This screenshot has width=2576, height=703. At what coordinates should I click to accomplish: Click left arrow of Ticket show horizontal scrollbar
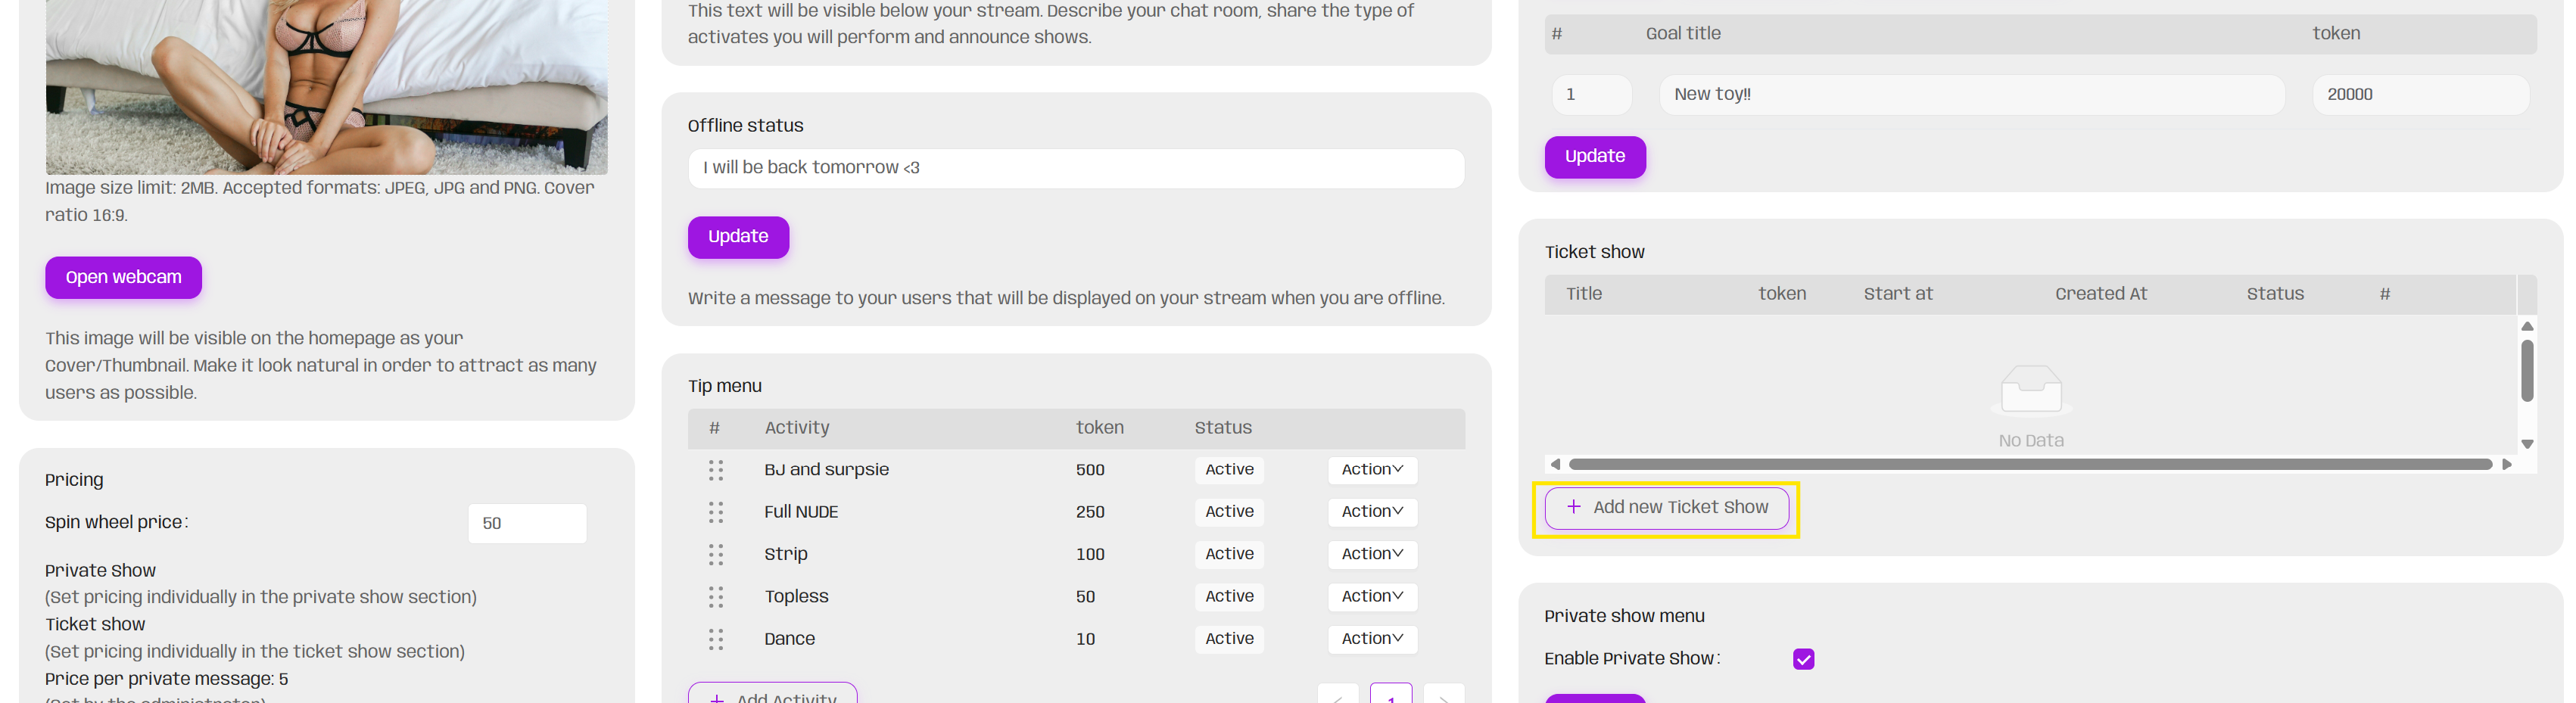[1555, 464]
